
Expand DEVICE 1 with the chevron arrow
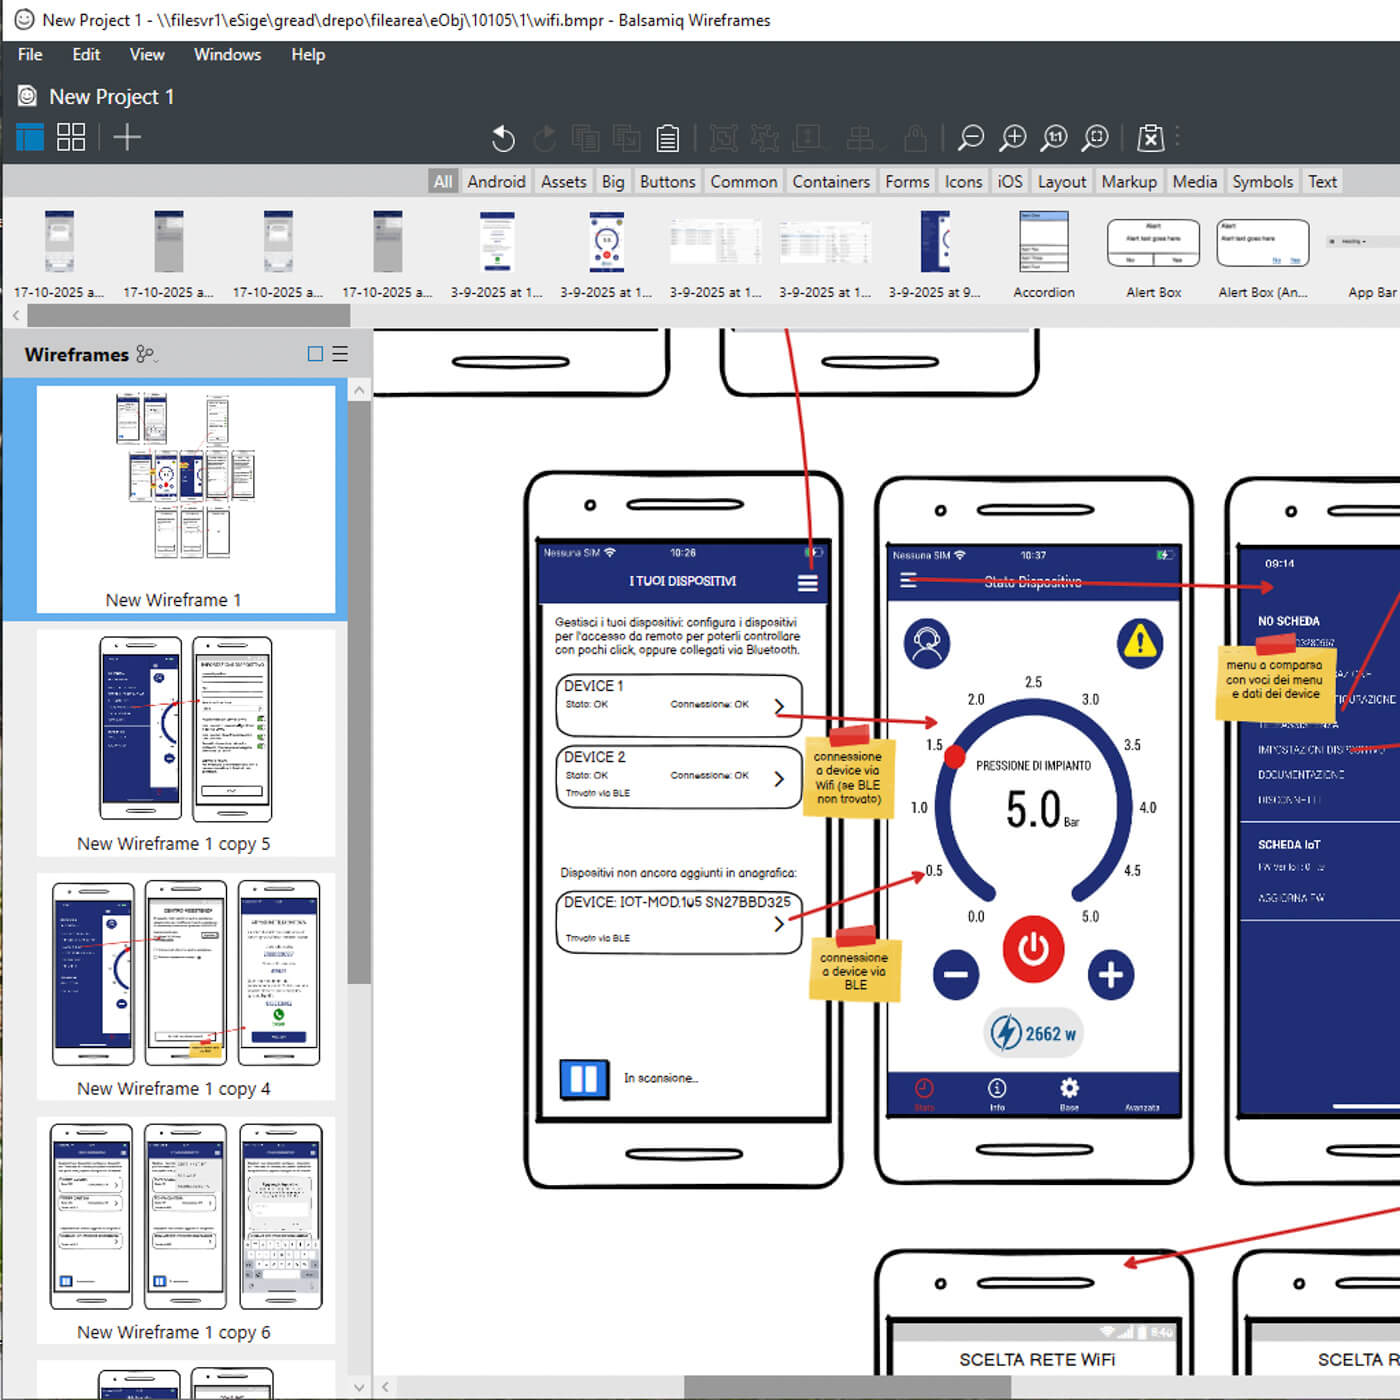781,705
